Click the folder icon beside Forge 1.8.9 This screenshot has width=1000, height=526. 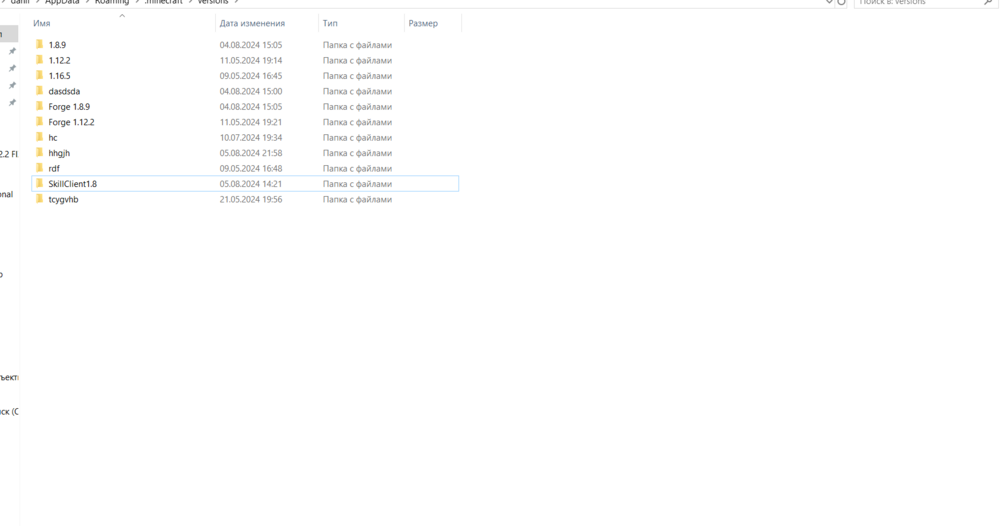tap(40, 106)
